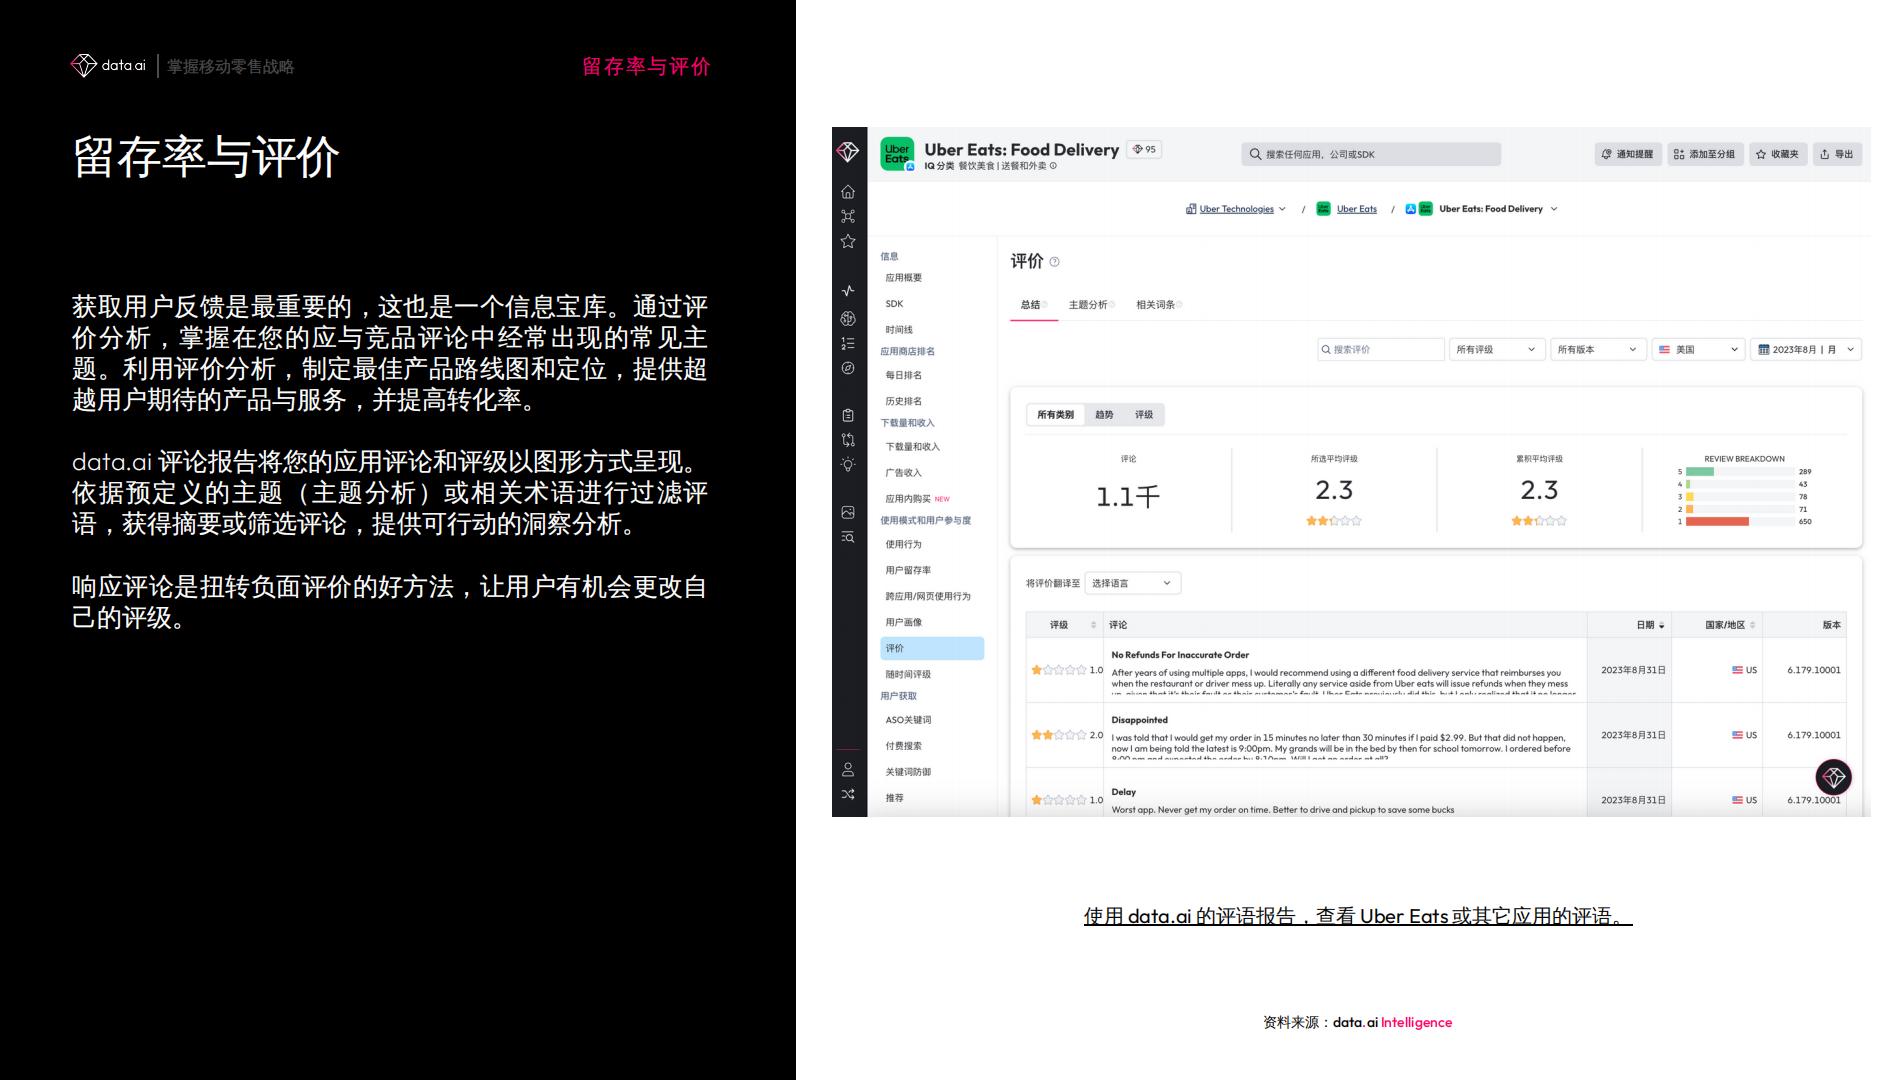Click the lightbulb insights icon

848,465
